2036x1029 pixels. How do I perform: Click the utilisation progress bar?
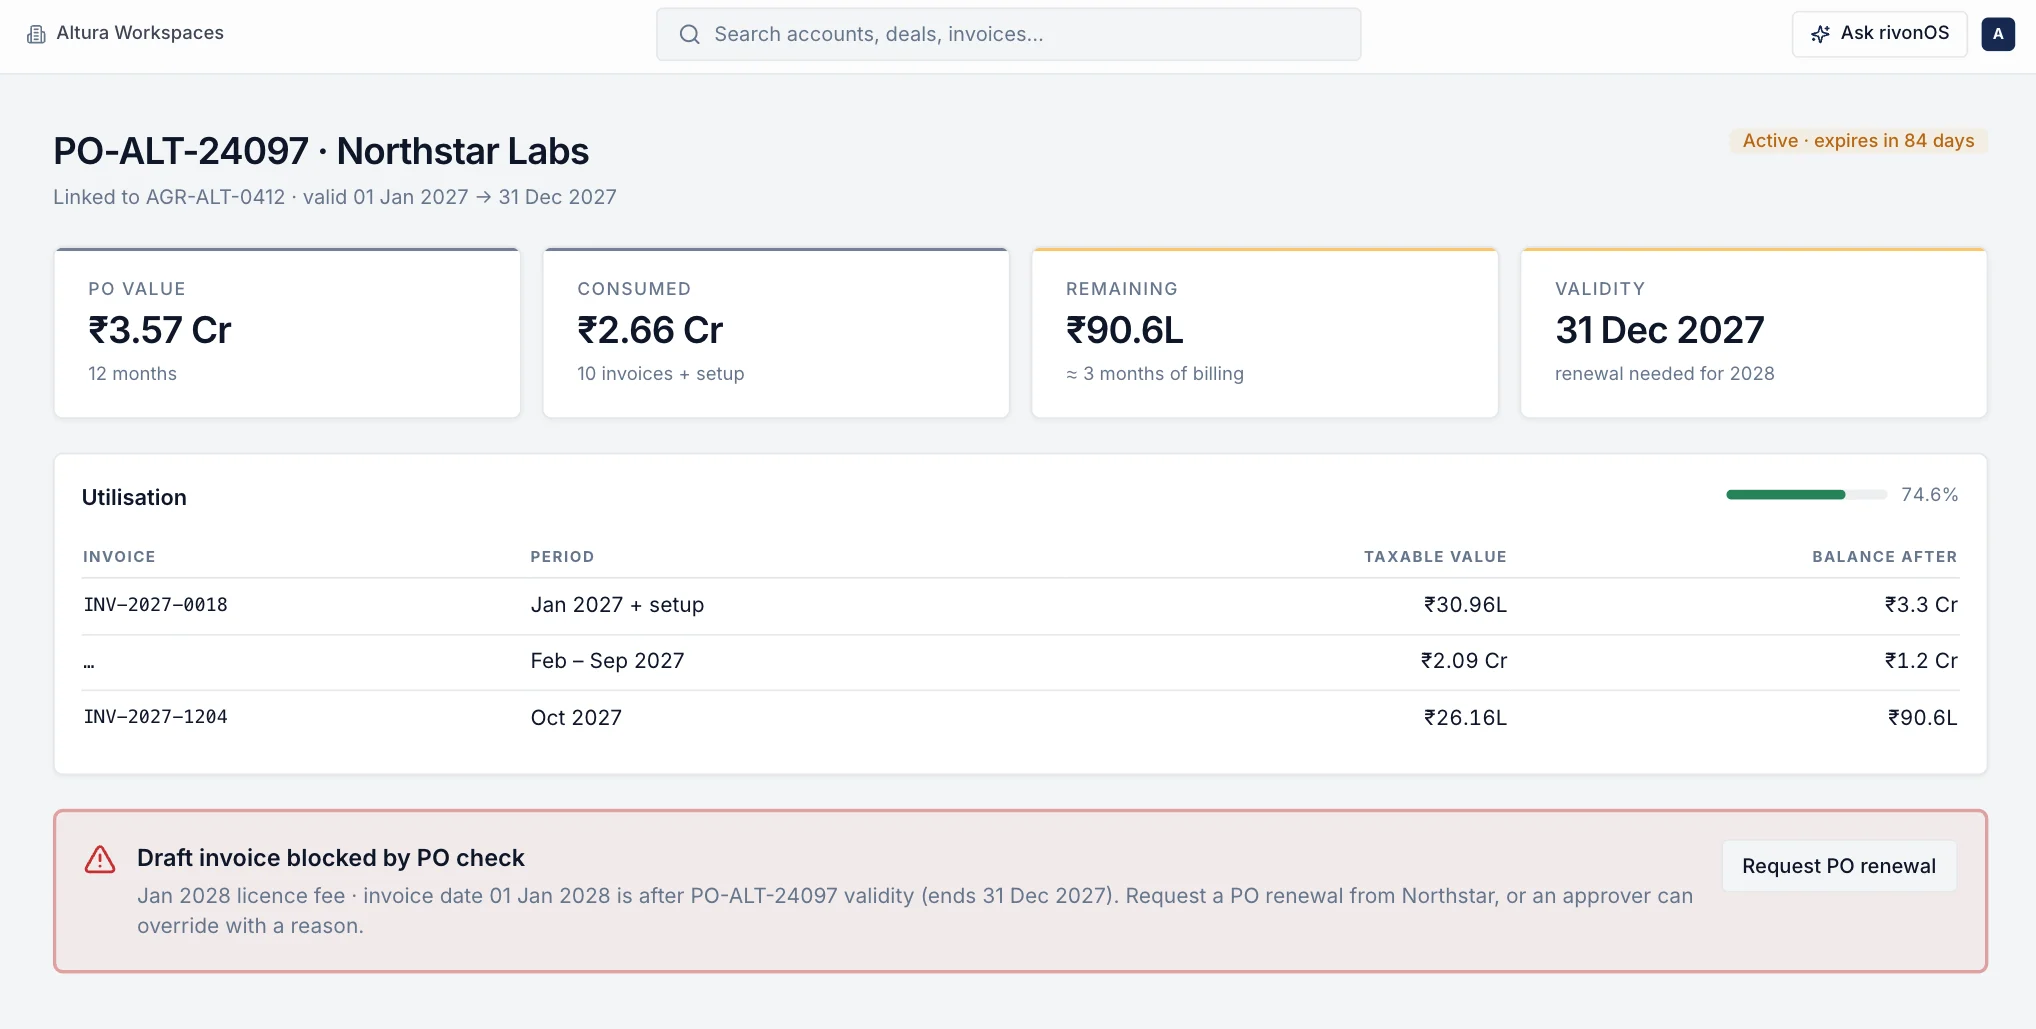pyautogui.click(x=1806, y=495)
